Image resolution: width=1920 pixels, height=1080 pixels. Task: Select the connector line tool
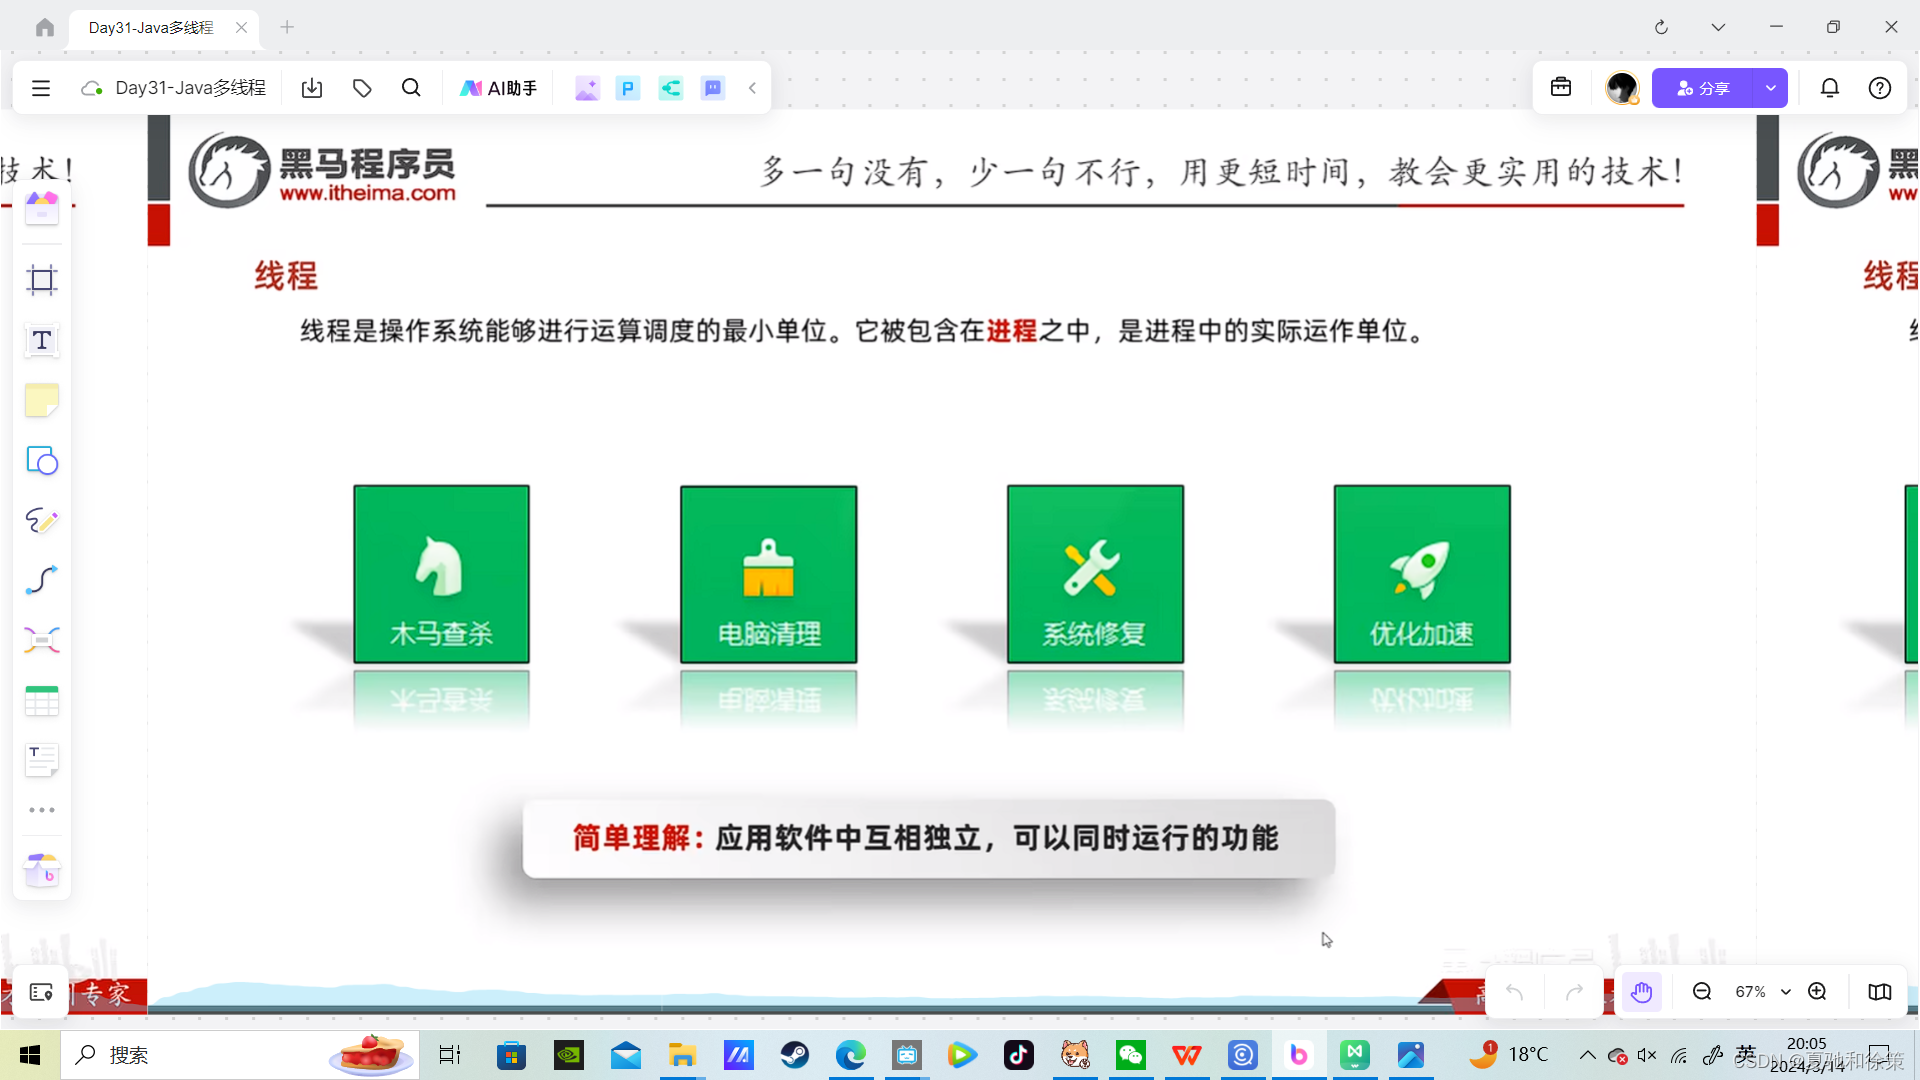pyautogui.click(x=42, y=580)
